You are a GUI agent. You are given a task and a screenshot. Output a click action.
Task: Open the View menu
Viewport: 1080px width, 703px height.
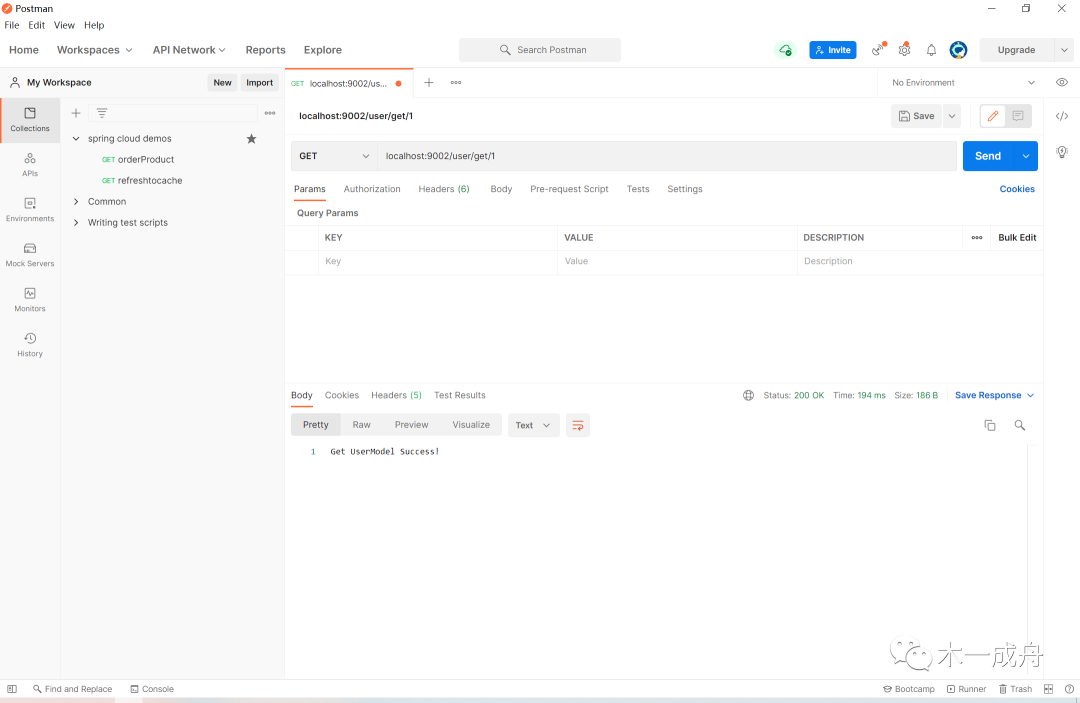pyautogui.click(x=64, y=25)
